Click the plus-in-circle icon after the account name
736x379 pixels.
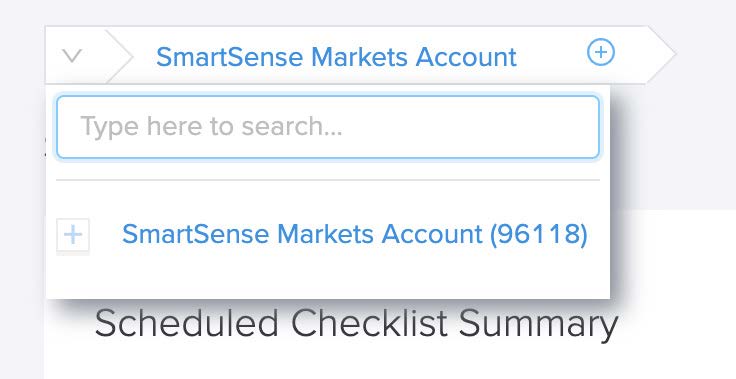[x=601, y=52]
